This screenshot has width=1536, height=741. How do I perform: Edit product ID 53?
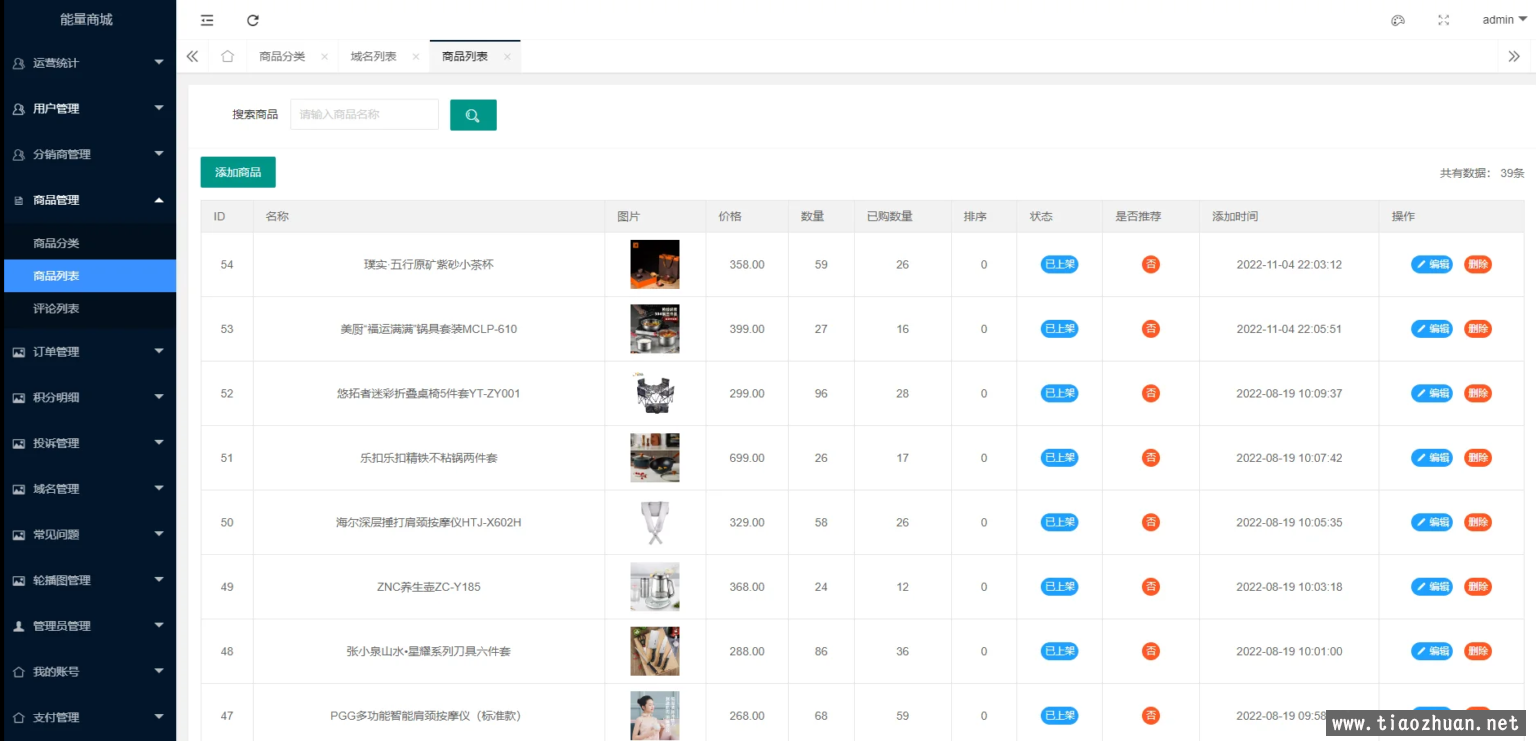point(1432,329)
